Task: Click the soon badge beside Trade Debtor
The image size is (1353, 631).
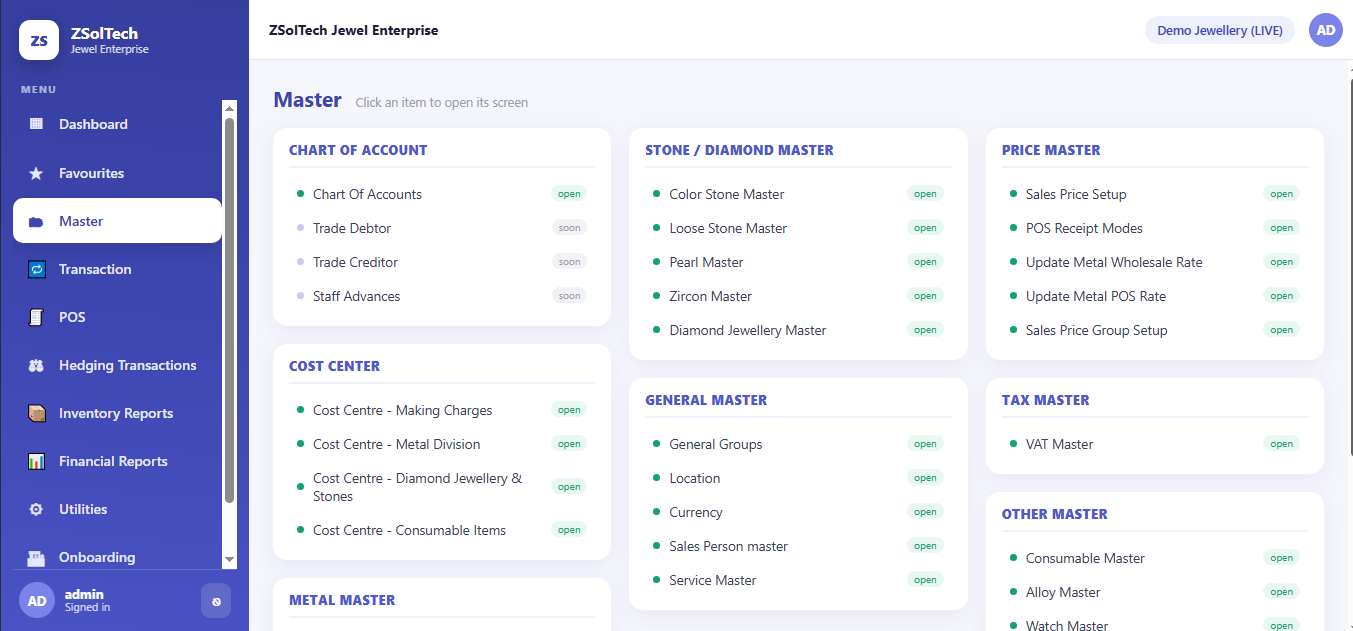Action: tap(569, 228)
